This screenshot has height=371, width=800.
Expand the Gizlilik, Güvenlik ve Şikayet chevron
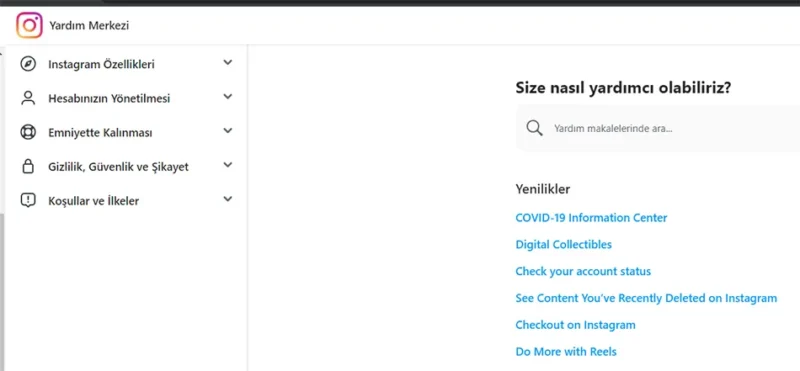click(x=228, y=165)
